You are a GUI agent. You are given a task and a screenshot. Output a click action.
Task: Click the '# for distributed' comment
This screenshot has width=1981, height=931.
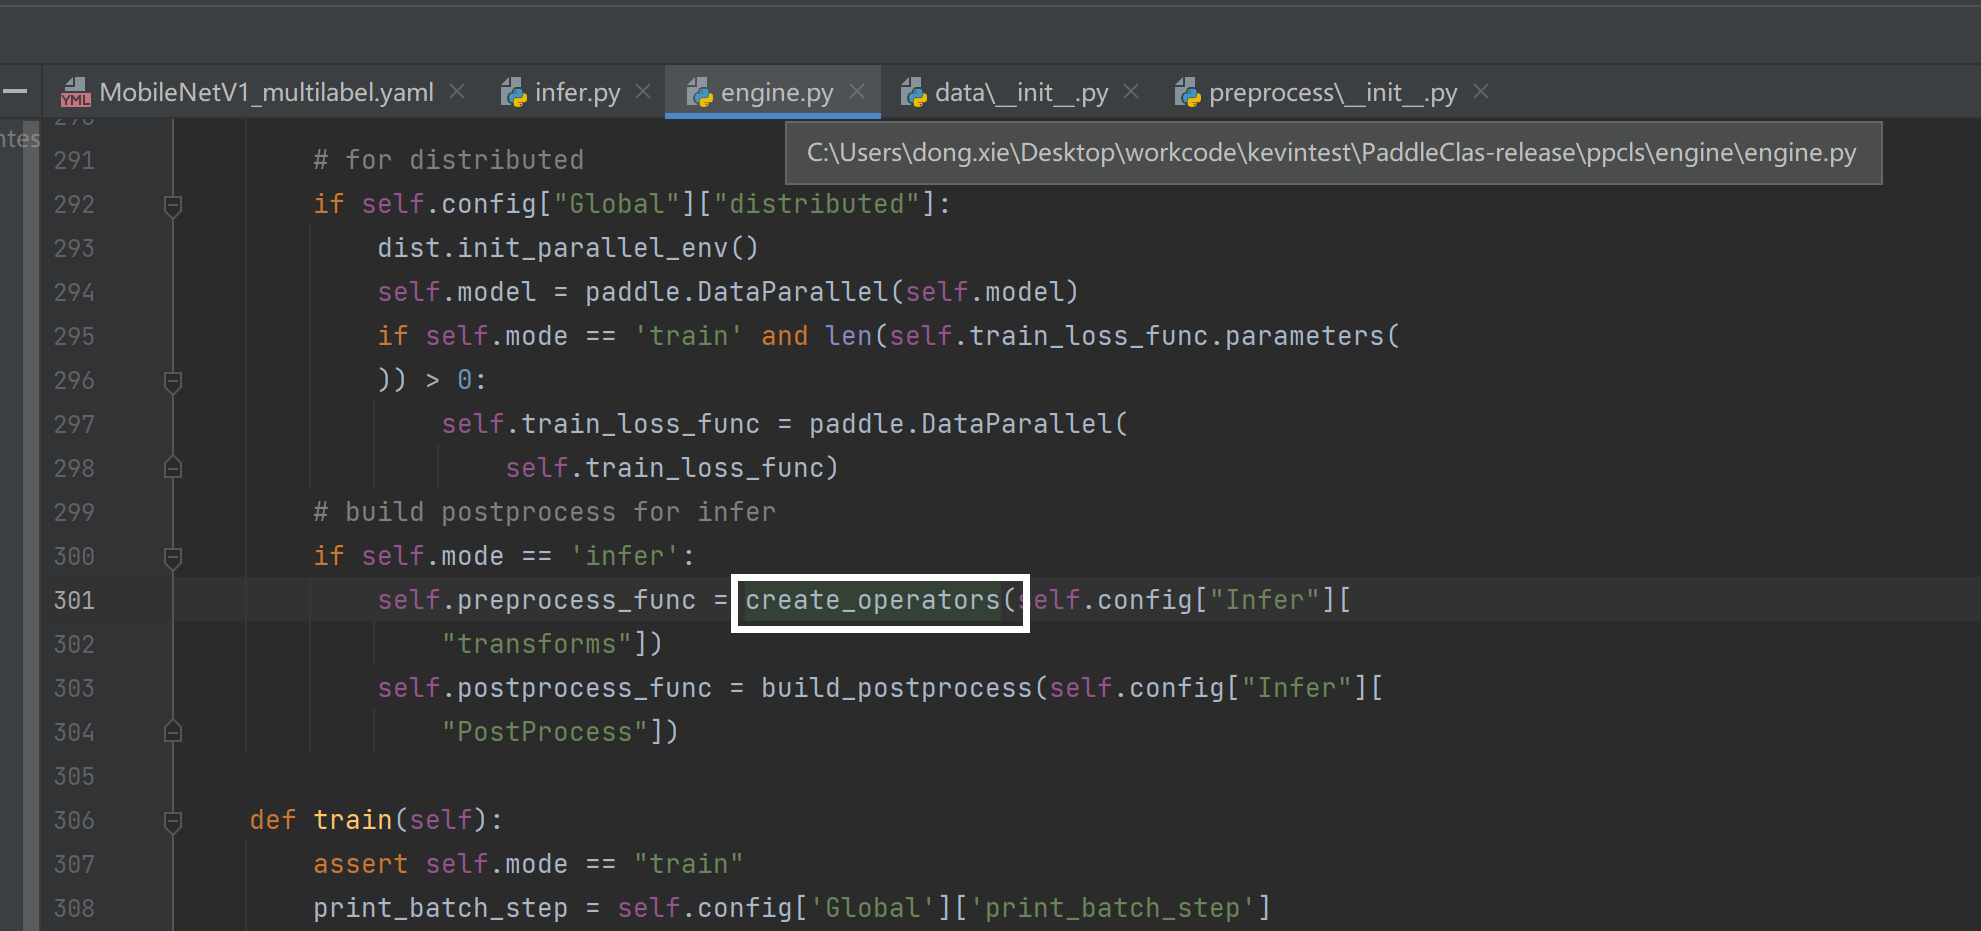(x=448, y=160)
